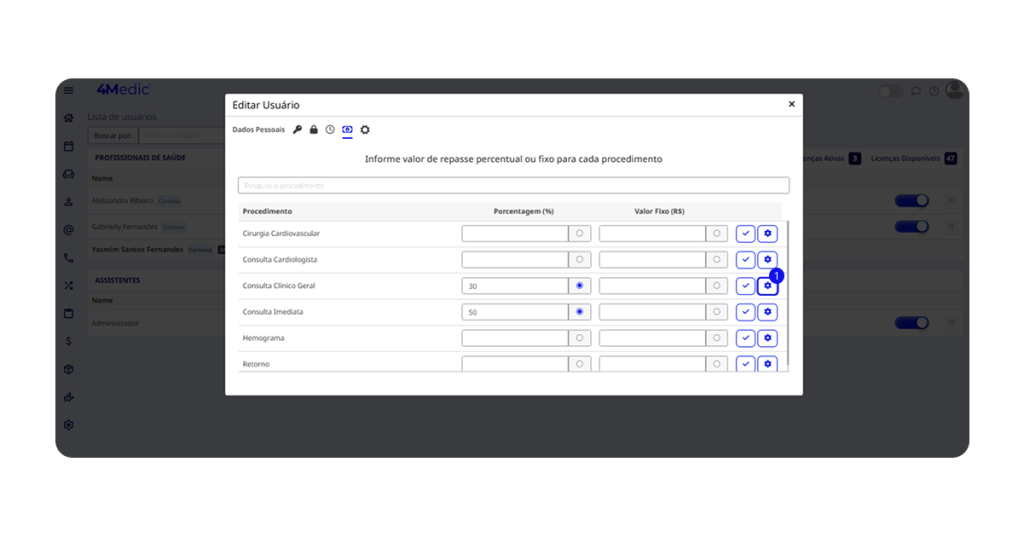Viewport: 1024px width, 537px height.
Task: Click gear button for Consulta Clínico Geral
Action: tap(767, 286)
